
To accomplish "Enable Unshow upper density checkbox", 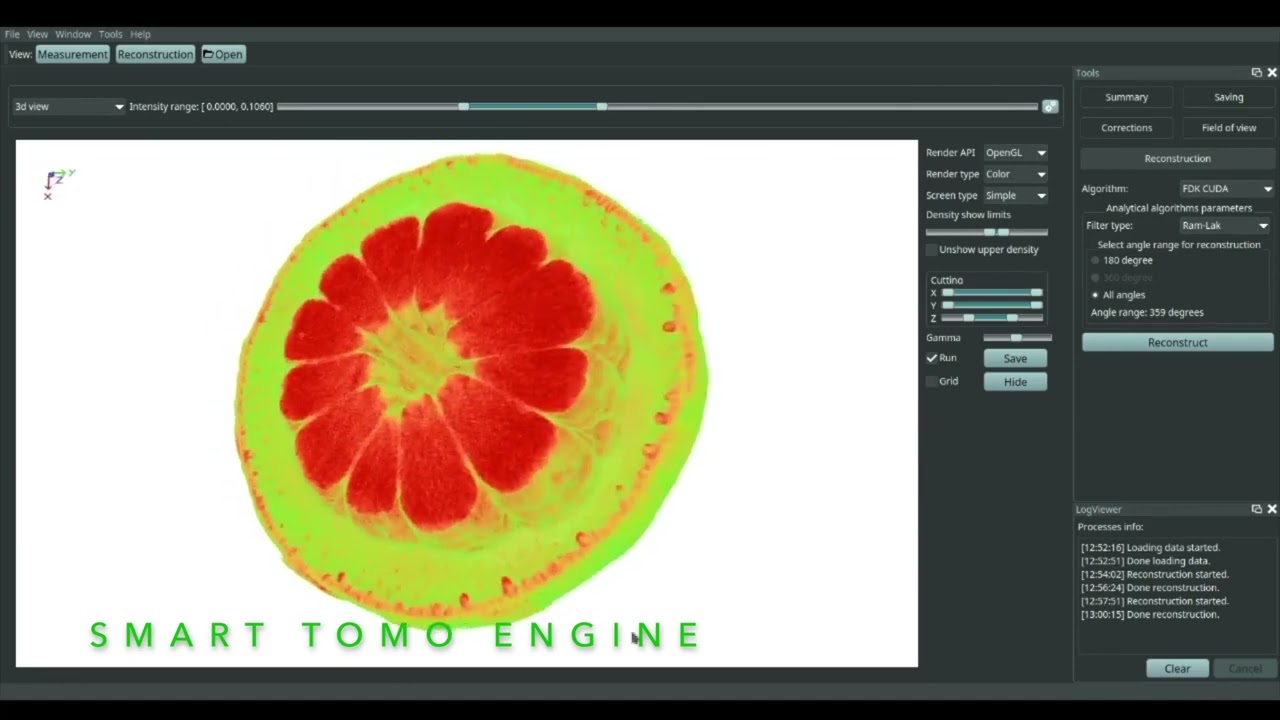I will pyautogui.click(x=932, y=250).
